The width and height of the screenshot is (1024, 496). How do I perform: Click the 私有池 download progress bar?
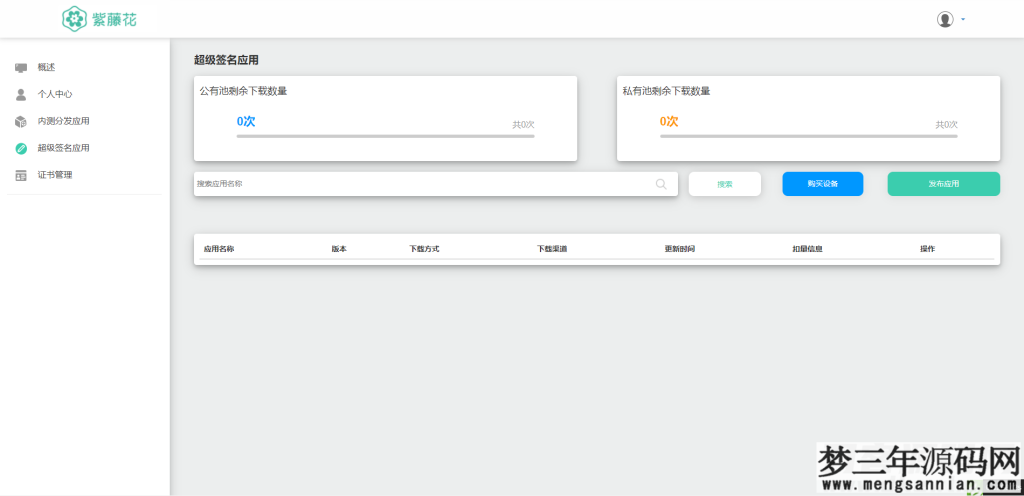(808, 136)
